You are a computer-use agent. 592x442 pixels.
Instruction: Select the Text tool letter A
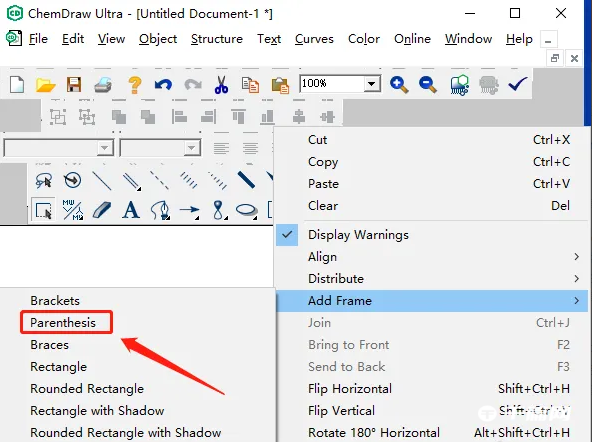click(x=131, y=210)
